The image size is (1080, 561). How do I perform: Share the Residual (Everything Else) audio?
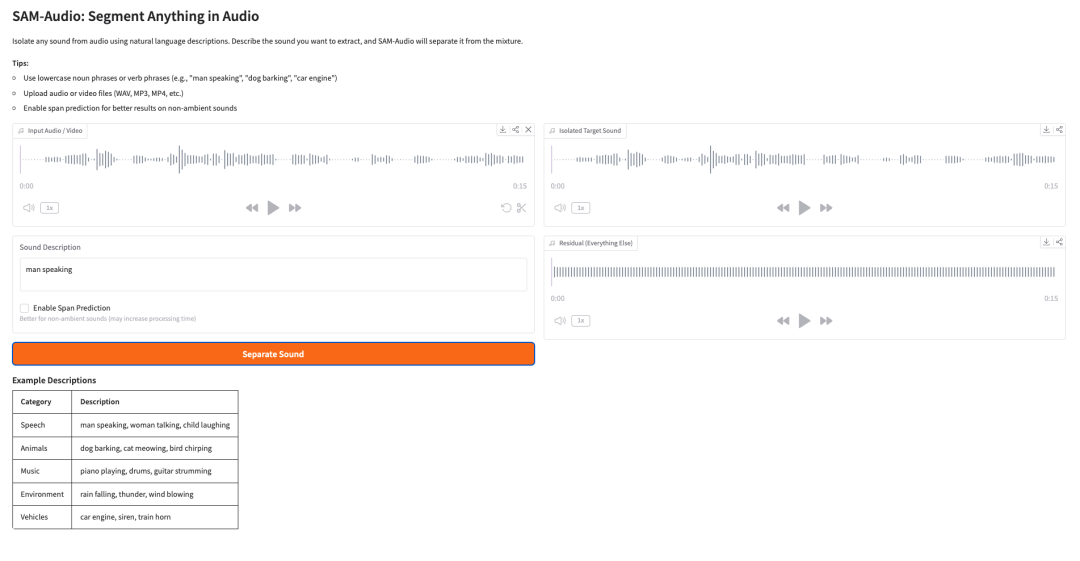1059,242
